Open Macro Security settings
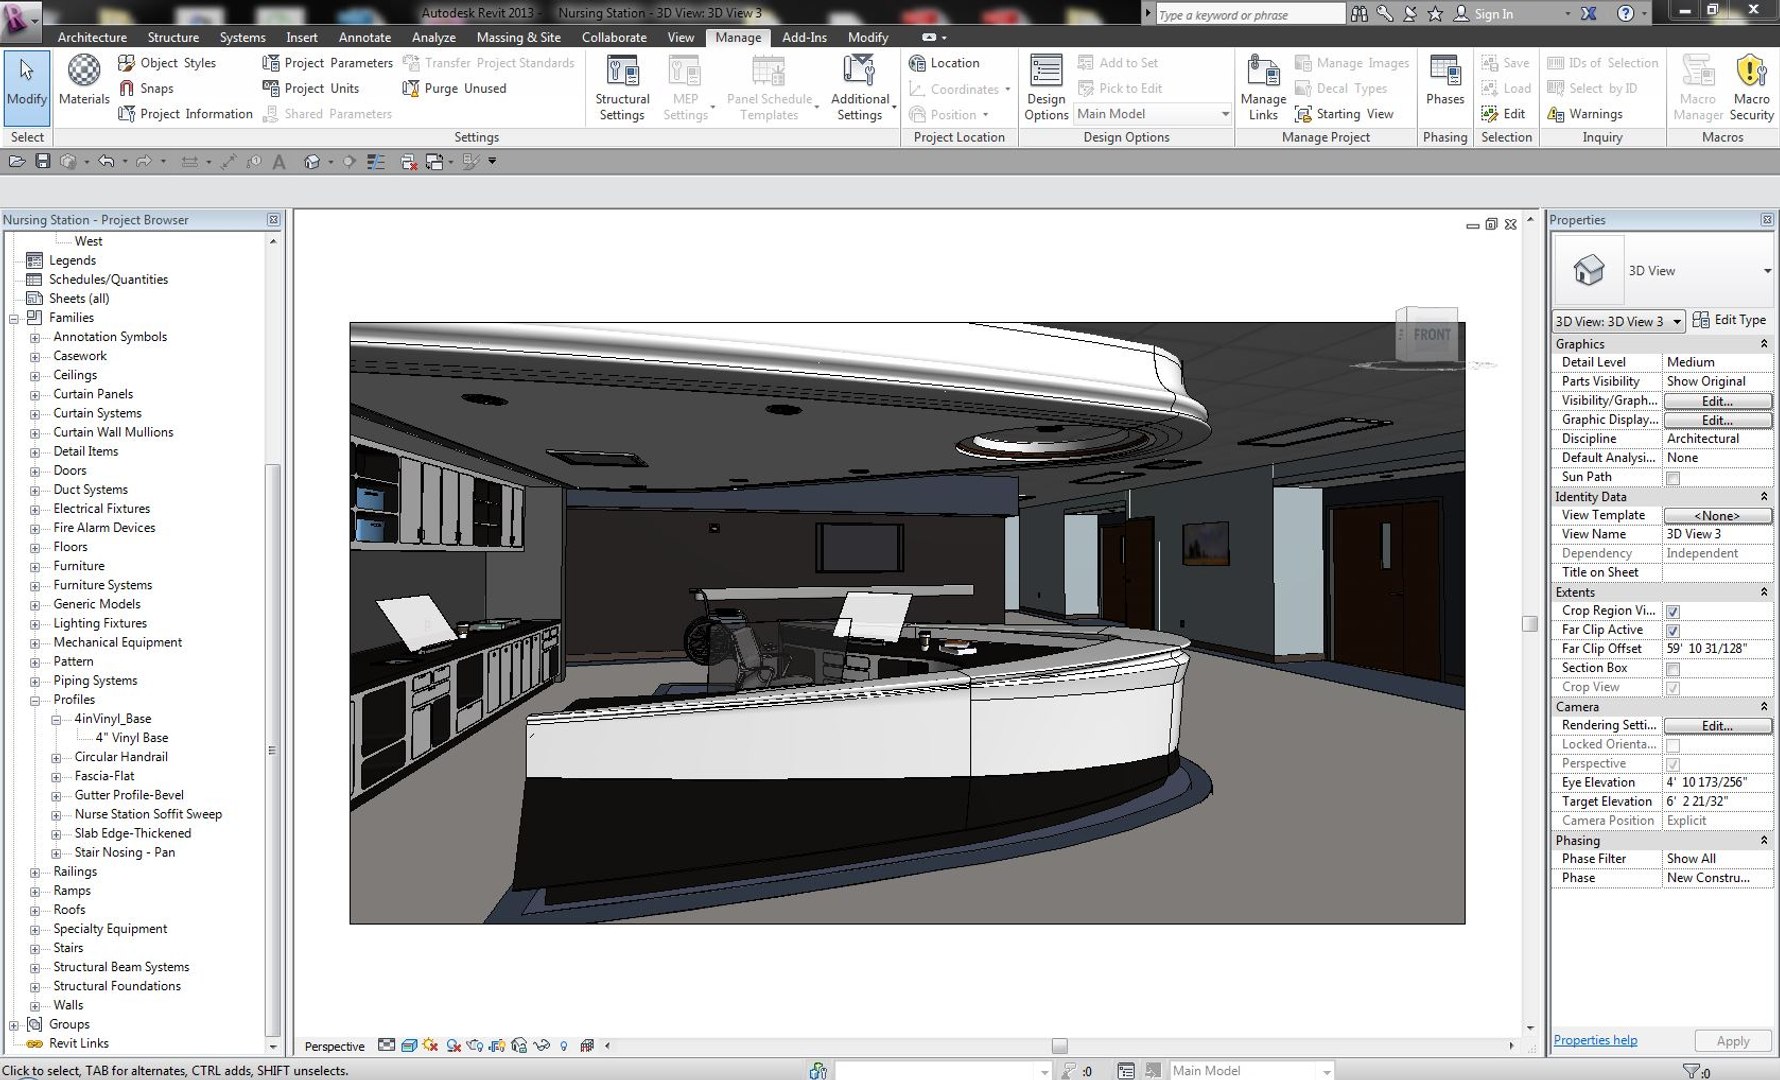This screenshot has width=1780, height=1080. (x=1751, y=88)
